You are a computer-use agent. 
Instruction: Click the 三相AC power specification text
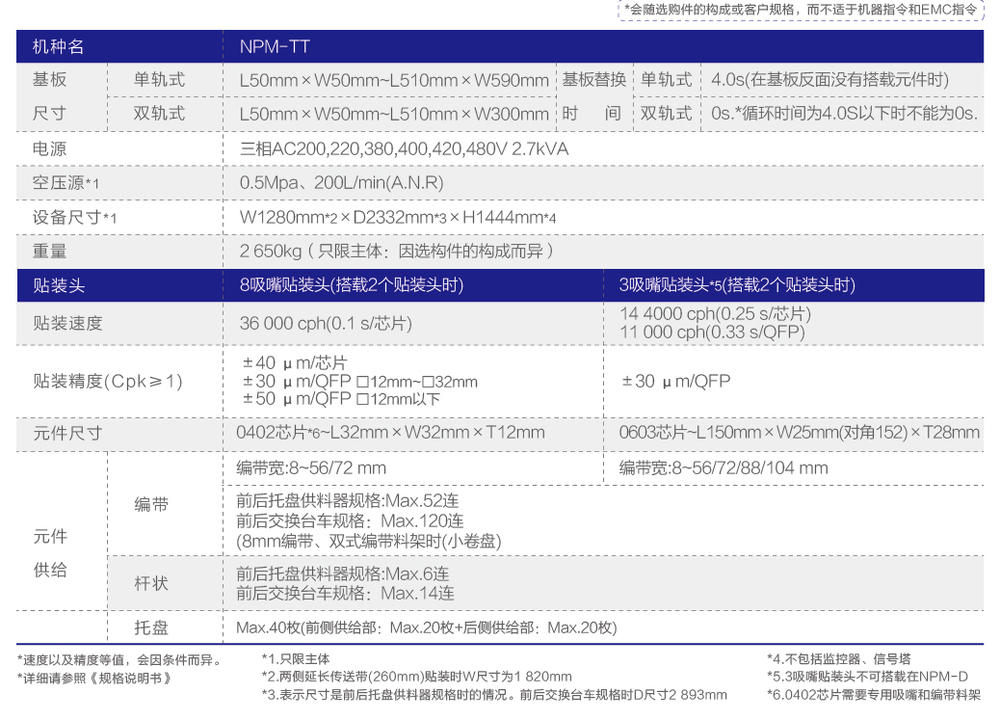[404, 149]
